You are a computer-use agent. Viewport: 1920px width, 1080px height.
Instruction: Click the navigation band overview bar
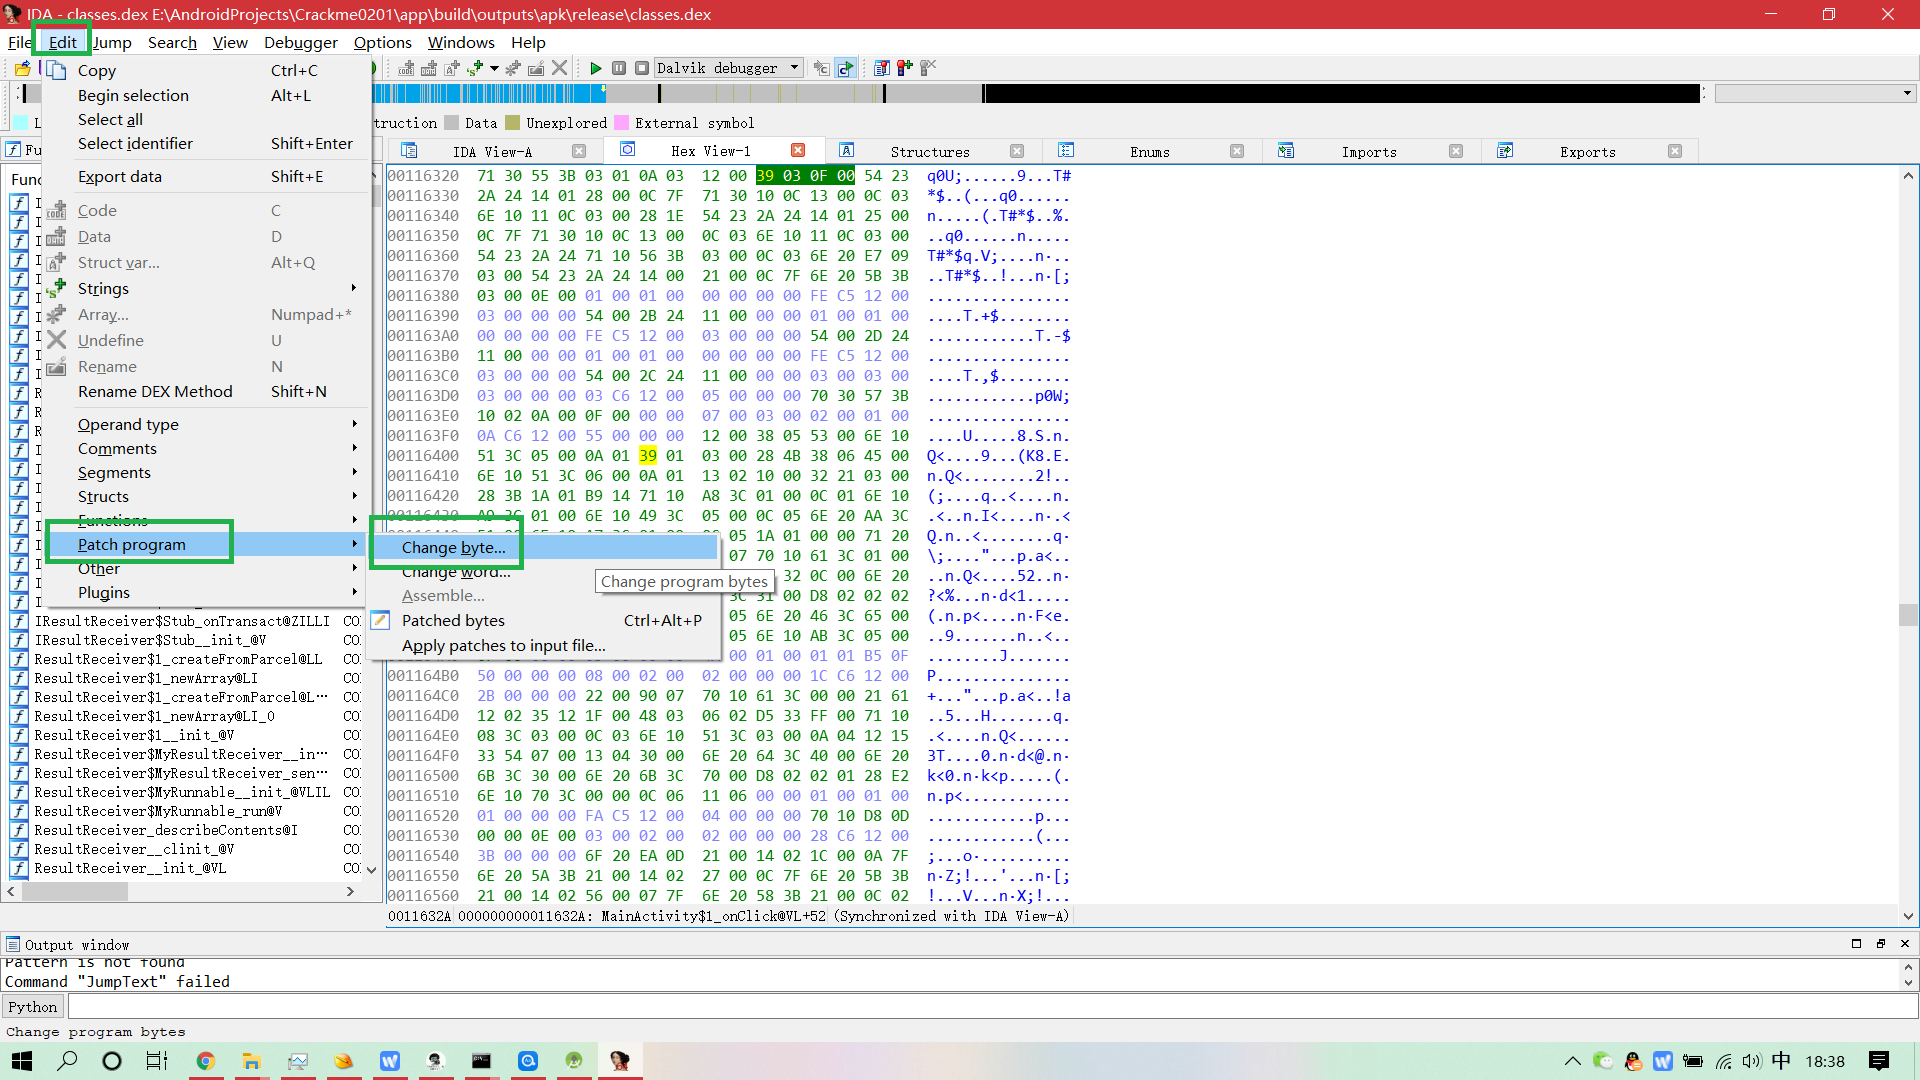pyautogui.click(x=1036, y=93)
